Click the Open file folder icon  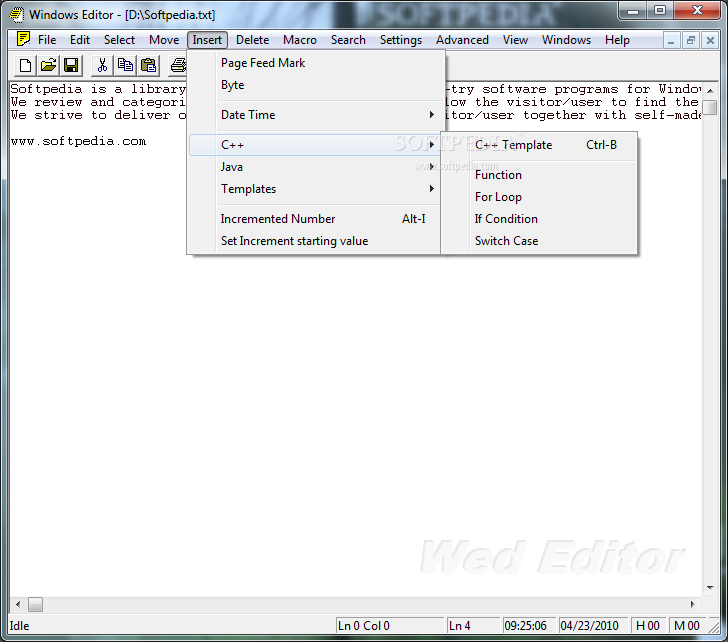[48, 65]
